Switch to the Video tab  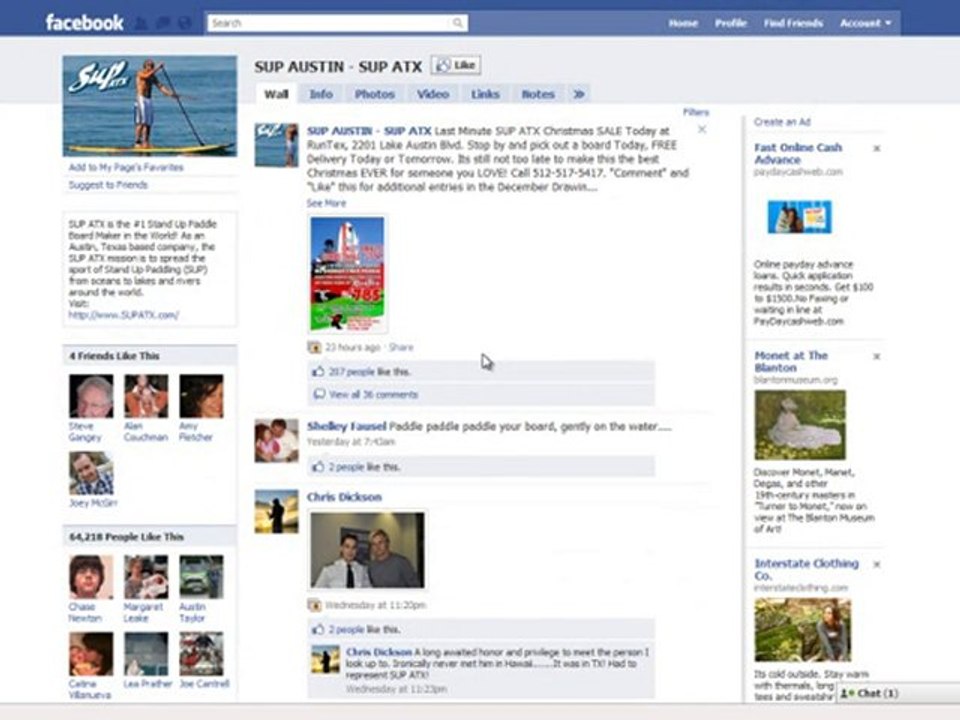pyautogui.click(x=433, y=94)
